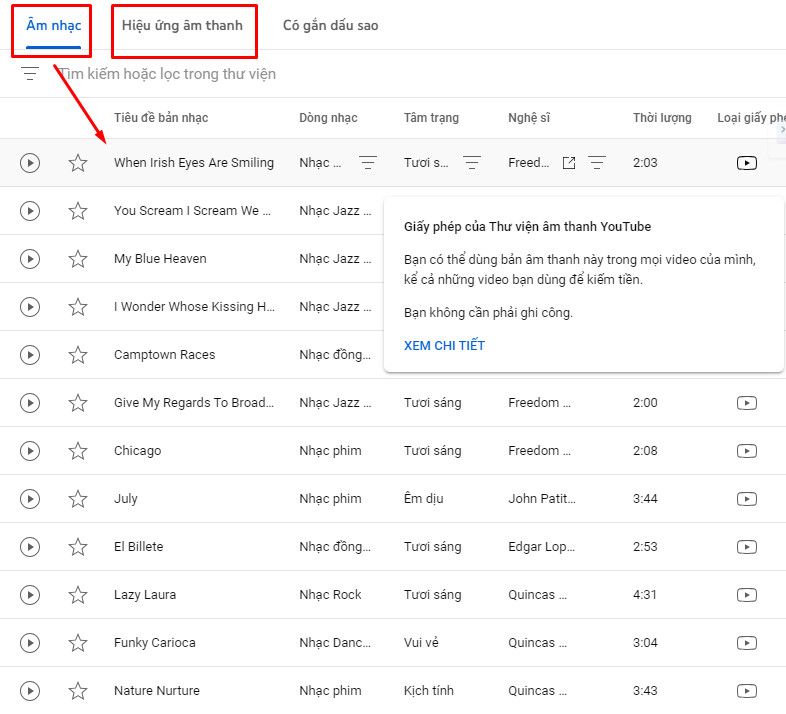
Task: Filter by mood in the first track row
Action: pos(472,163)
